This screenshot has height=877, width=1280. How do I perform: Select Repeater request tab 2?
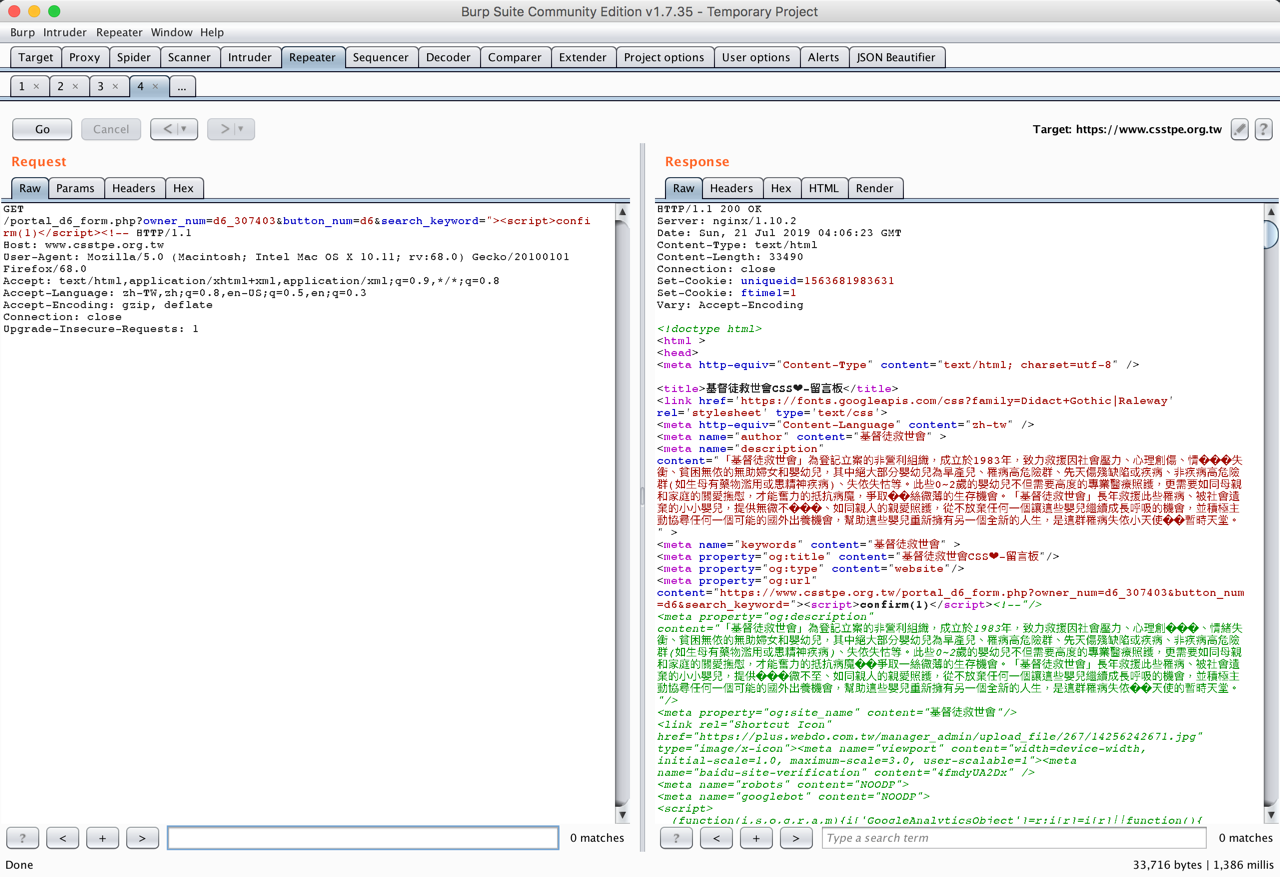coord(60,87)
